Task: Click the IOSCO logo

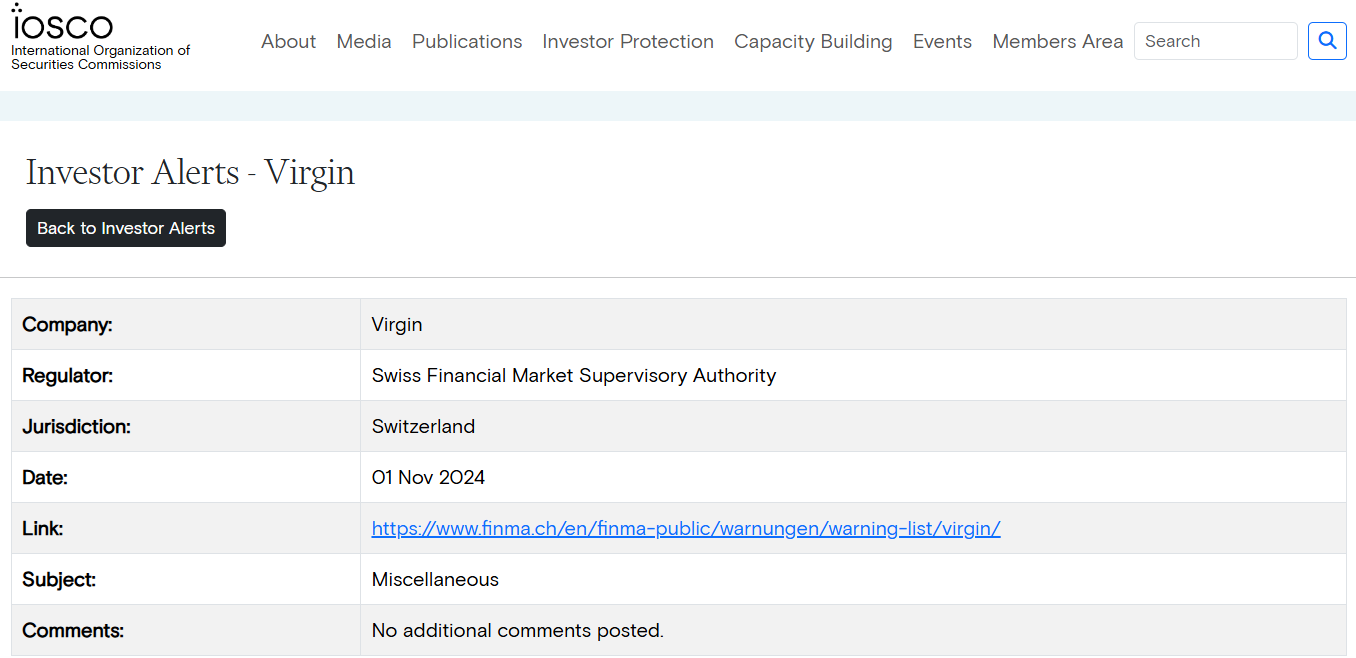Action: [62, 24]
